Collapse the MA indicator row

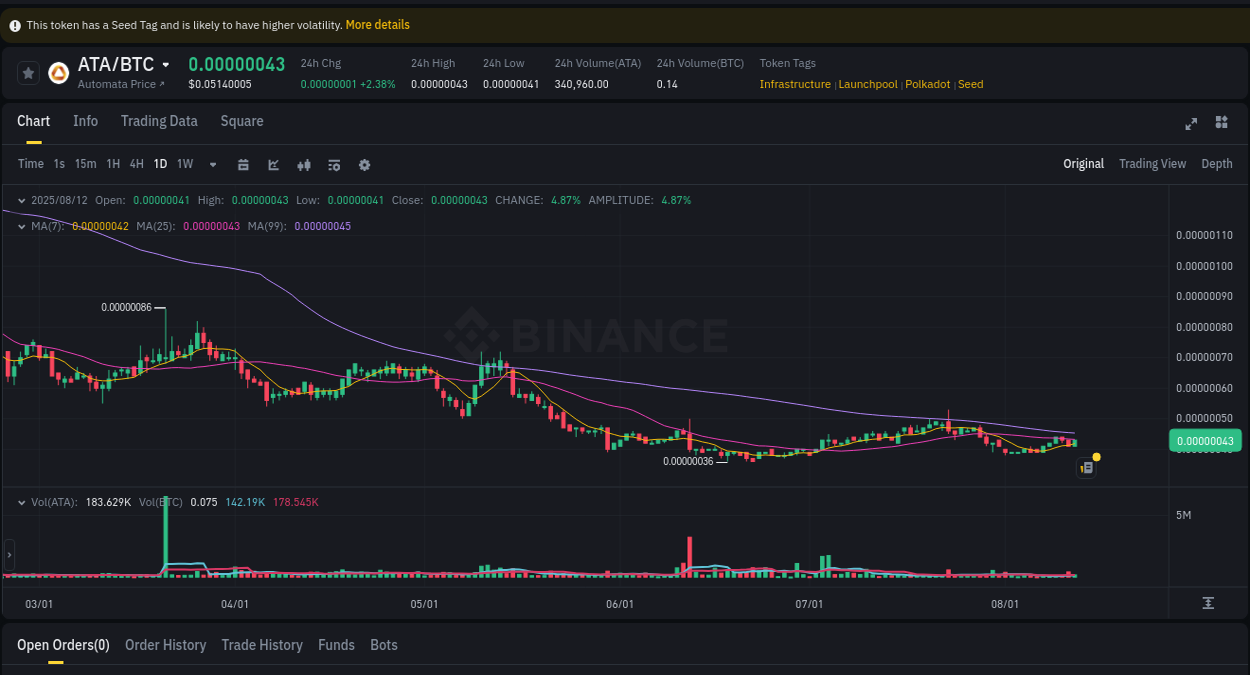pos(20,226)
